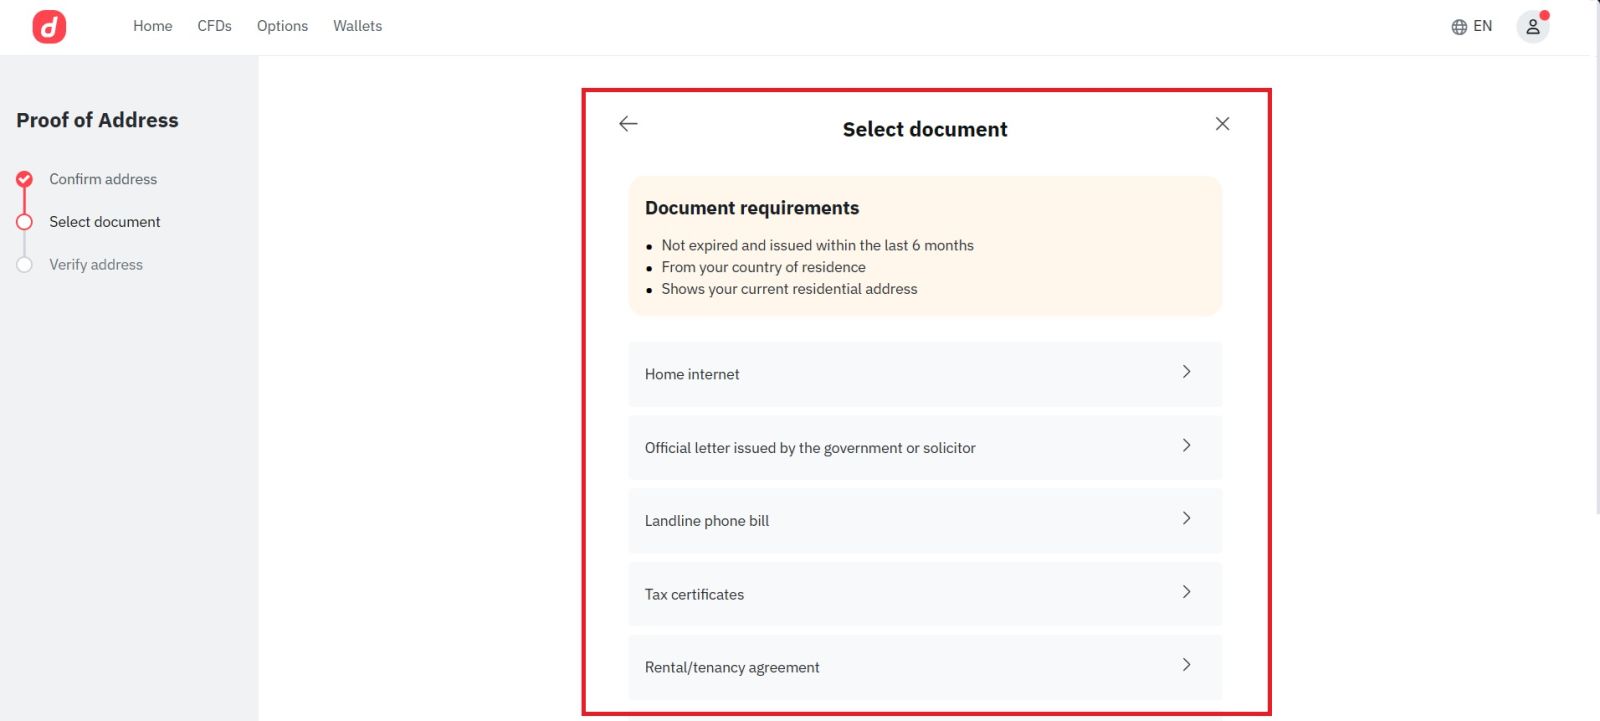Go back using the left arrow icon
The height and width of the screenshot is (721, 1600).
tap(628, 124)
